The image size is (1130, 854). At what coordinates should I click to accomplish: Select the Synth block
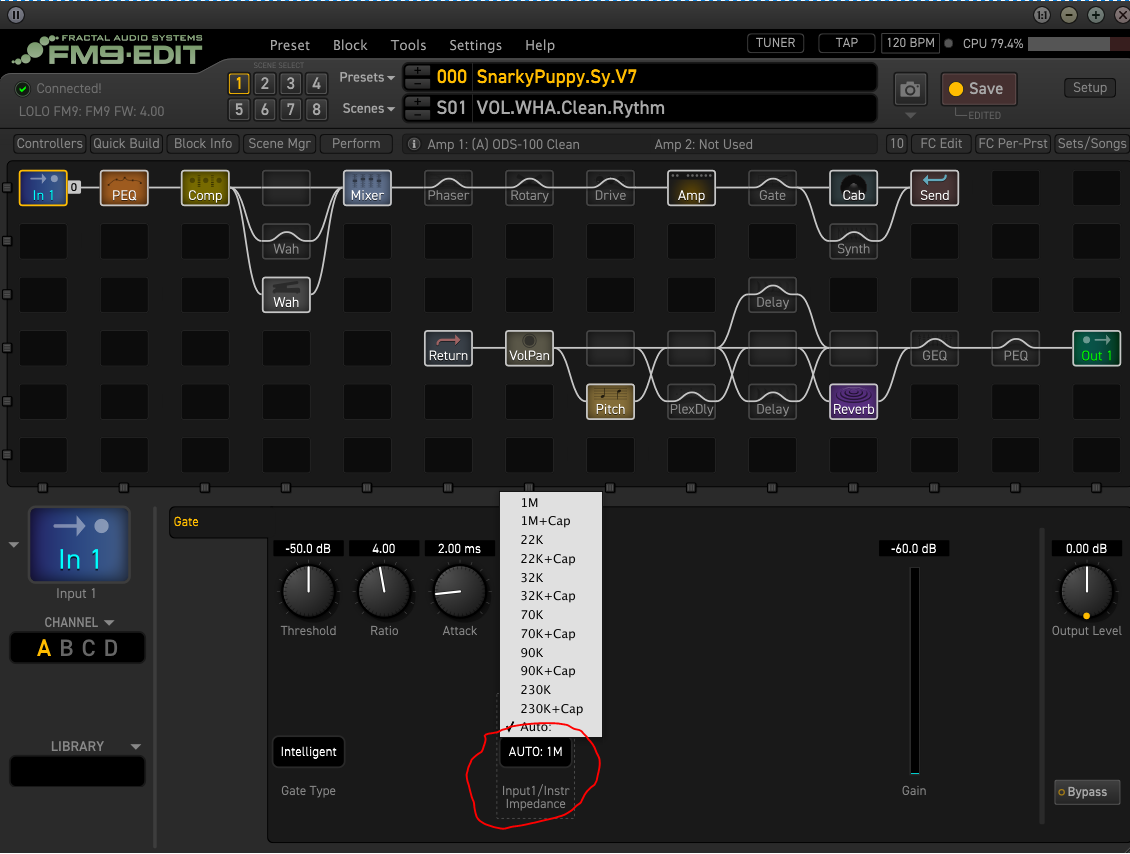(x=853, y=241)
